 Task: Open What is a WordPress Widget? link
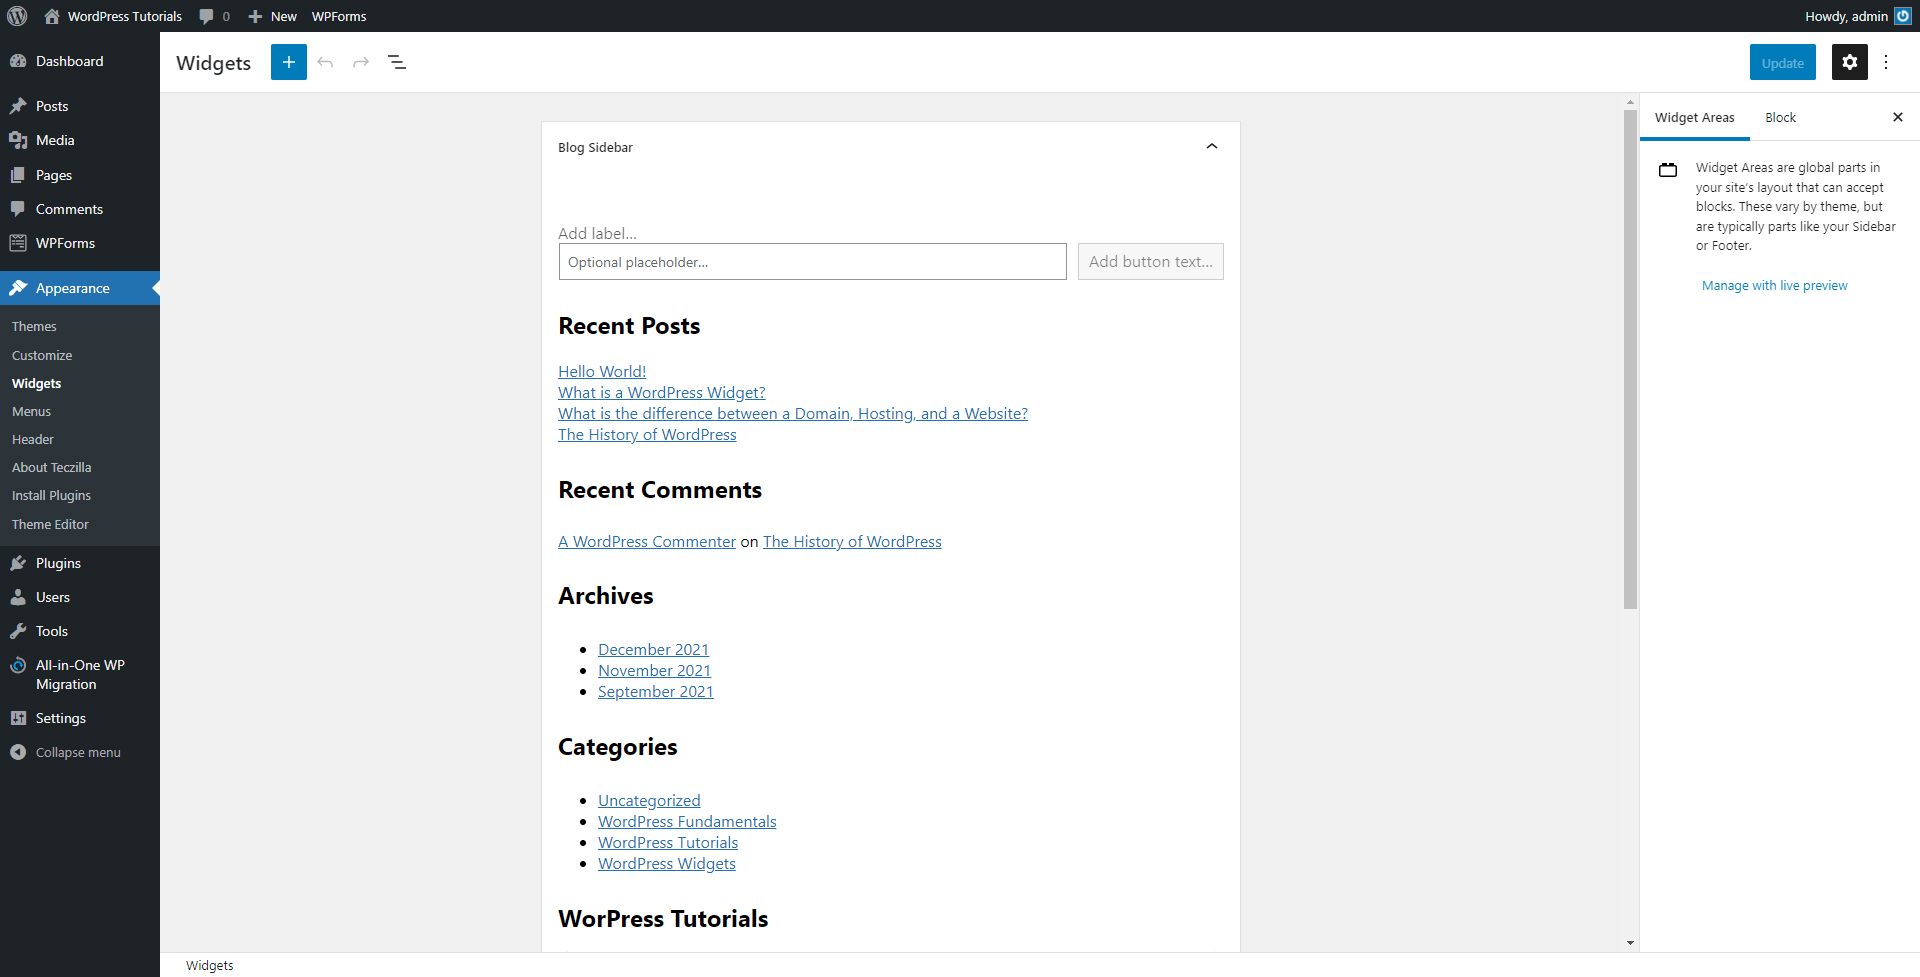click(x=662, y=393)
